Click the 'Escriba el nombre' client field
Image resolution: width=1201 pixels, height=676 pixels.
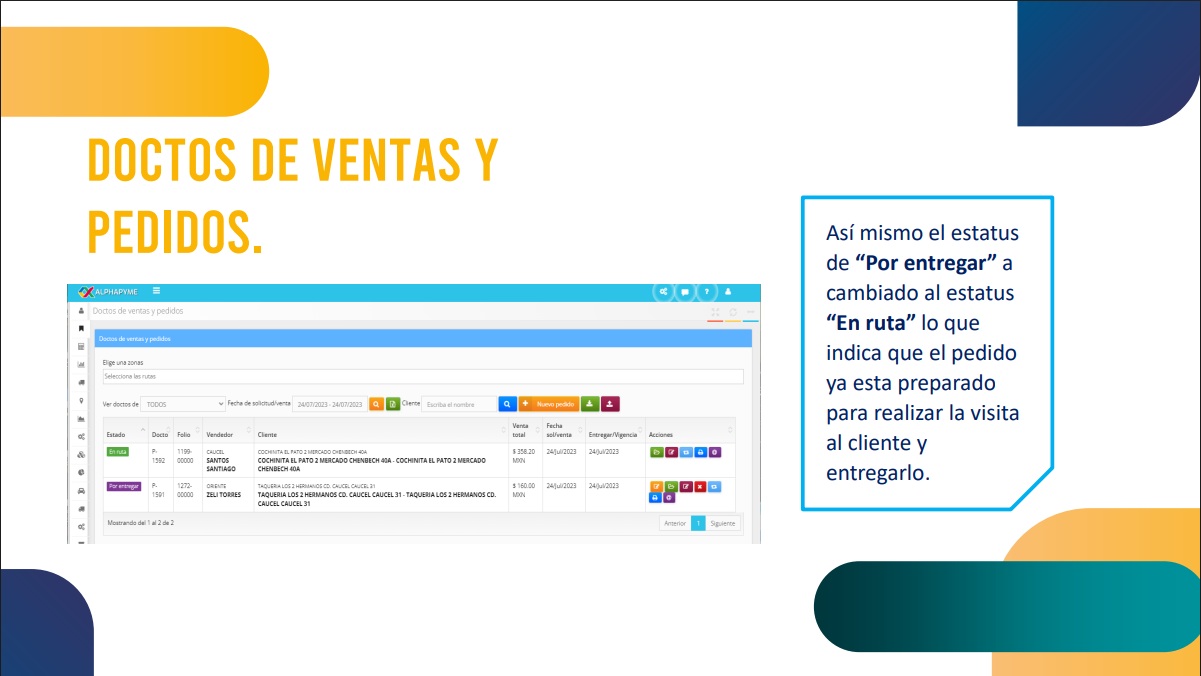point(459,404)
